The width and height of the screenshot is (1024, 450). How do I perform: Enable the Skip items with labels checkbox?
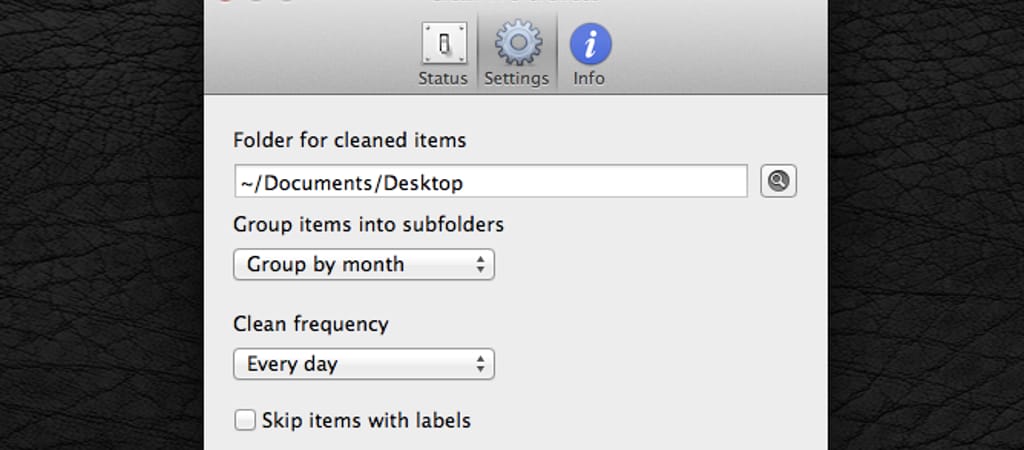(x=245, y=420)
